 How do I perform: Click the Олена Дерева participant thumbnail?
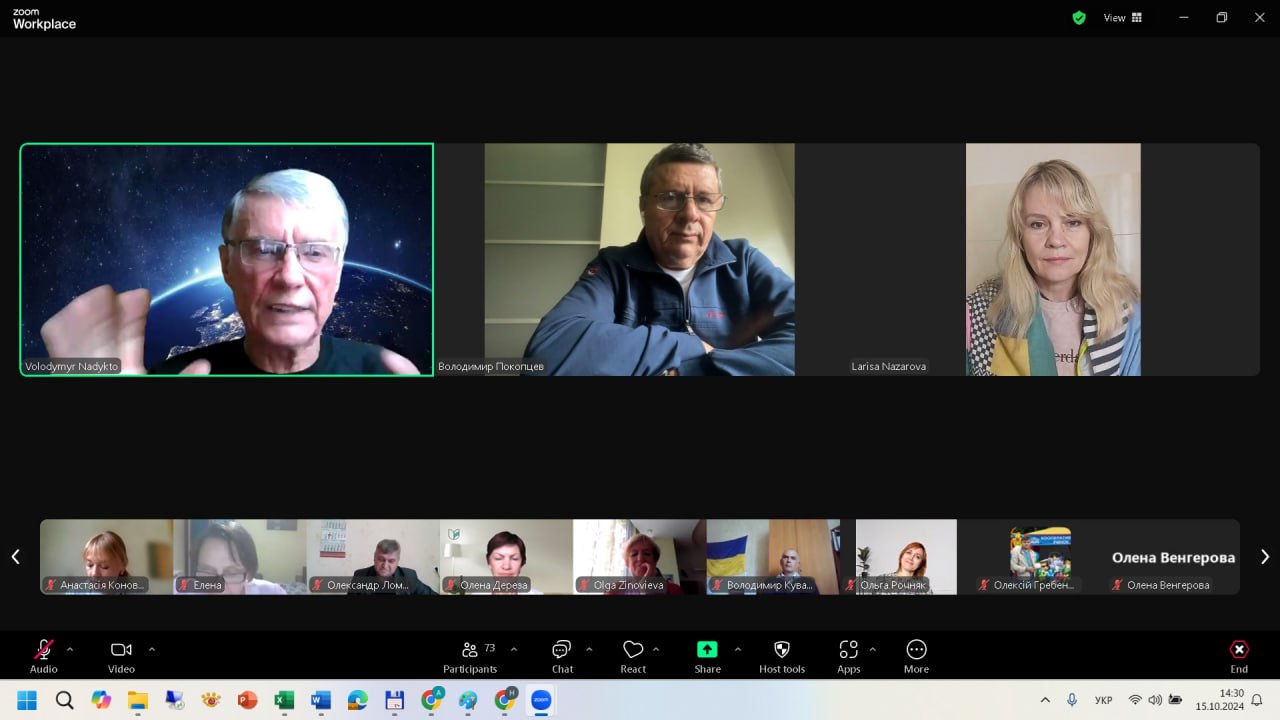click(506, 557)
